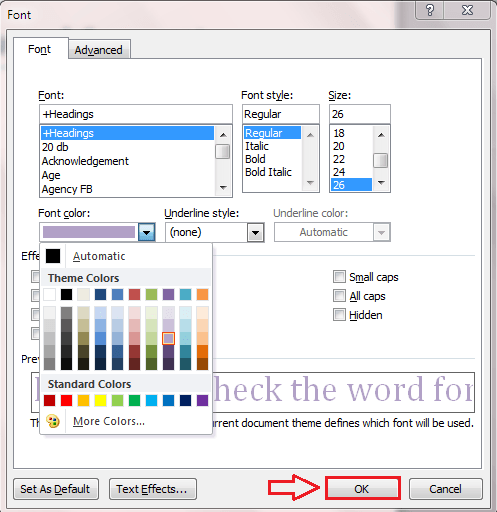Click the font style scroll down arrow
Screen dimensions: 497x512
(310, 183)
